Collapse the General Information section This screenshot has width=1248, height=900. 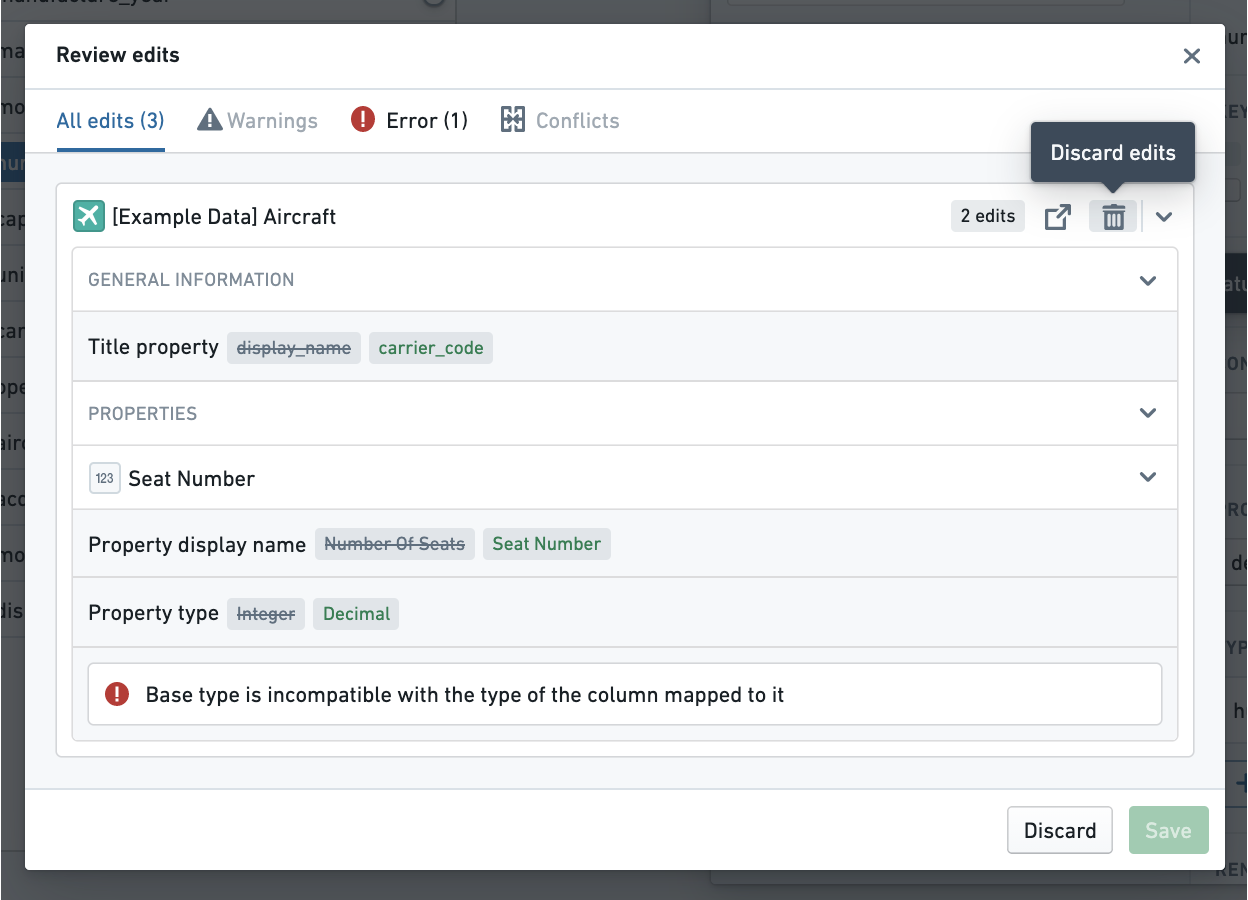coord(1148,280)
